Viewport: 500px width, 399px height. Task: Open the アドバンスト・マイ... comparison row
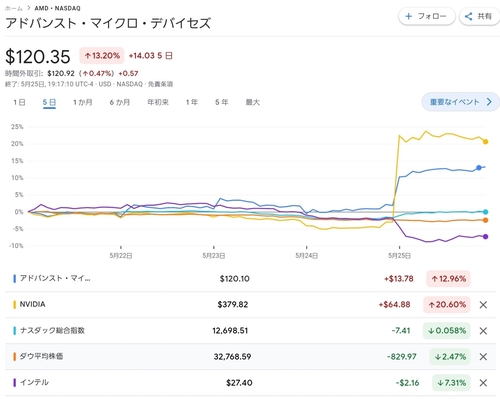tap(250, 279)
